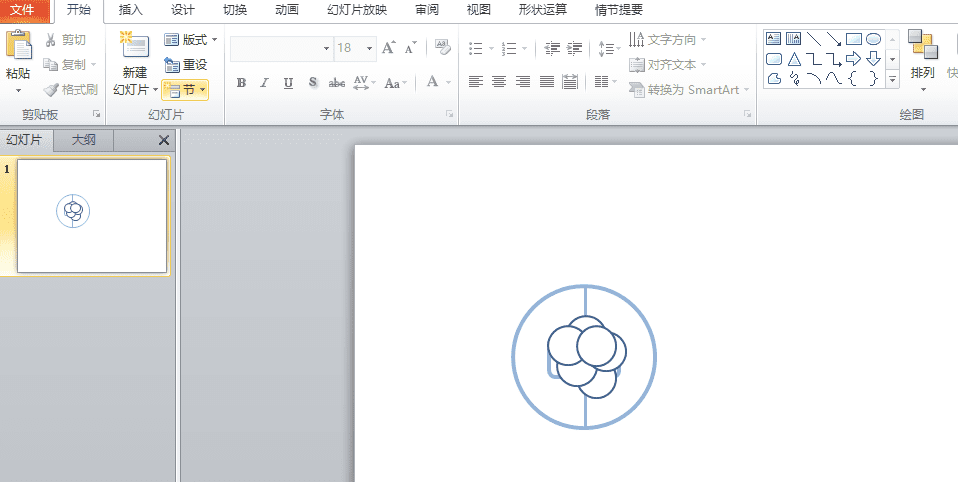
Task: Toggle Strikethrough formatting
Action: click(x=337, y=82)
